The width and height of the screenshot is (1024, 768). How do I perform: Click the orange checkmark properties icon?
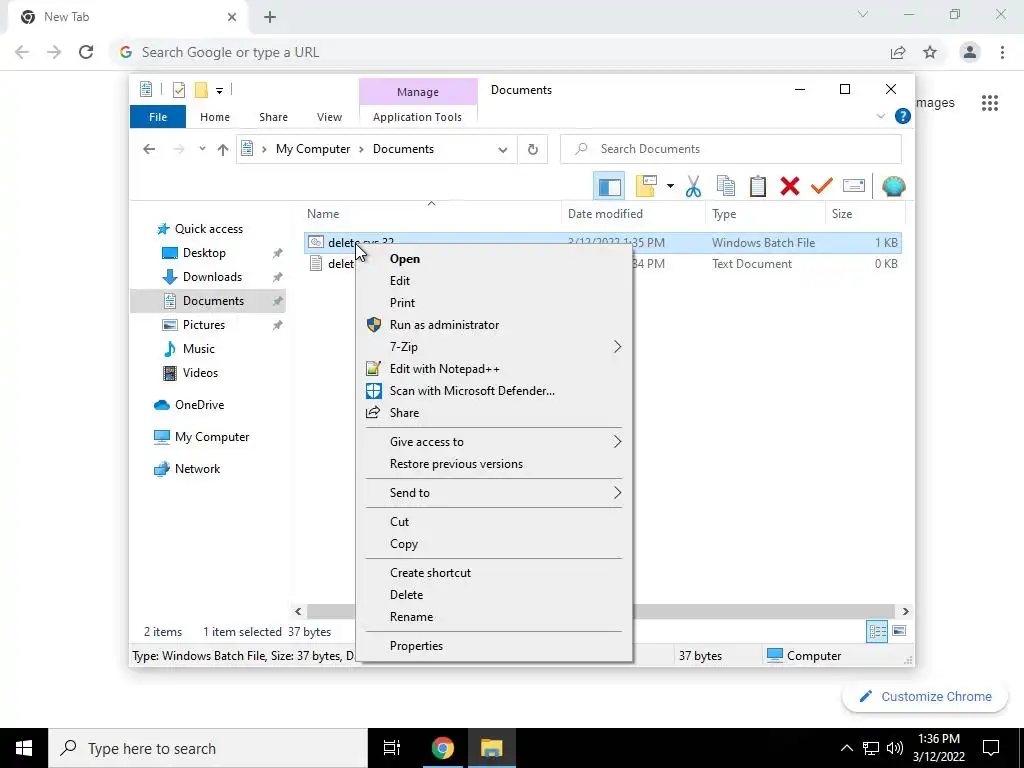pyautogui.click(x=822, y=187)
